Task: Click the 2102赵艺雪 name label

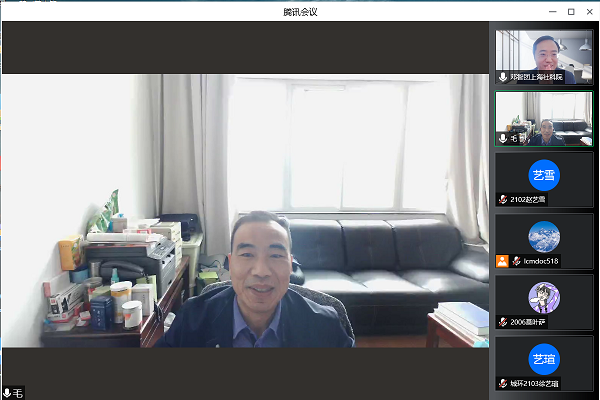Action: point(528,200)
